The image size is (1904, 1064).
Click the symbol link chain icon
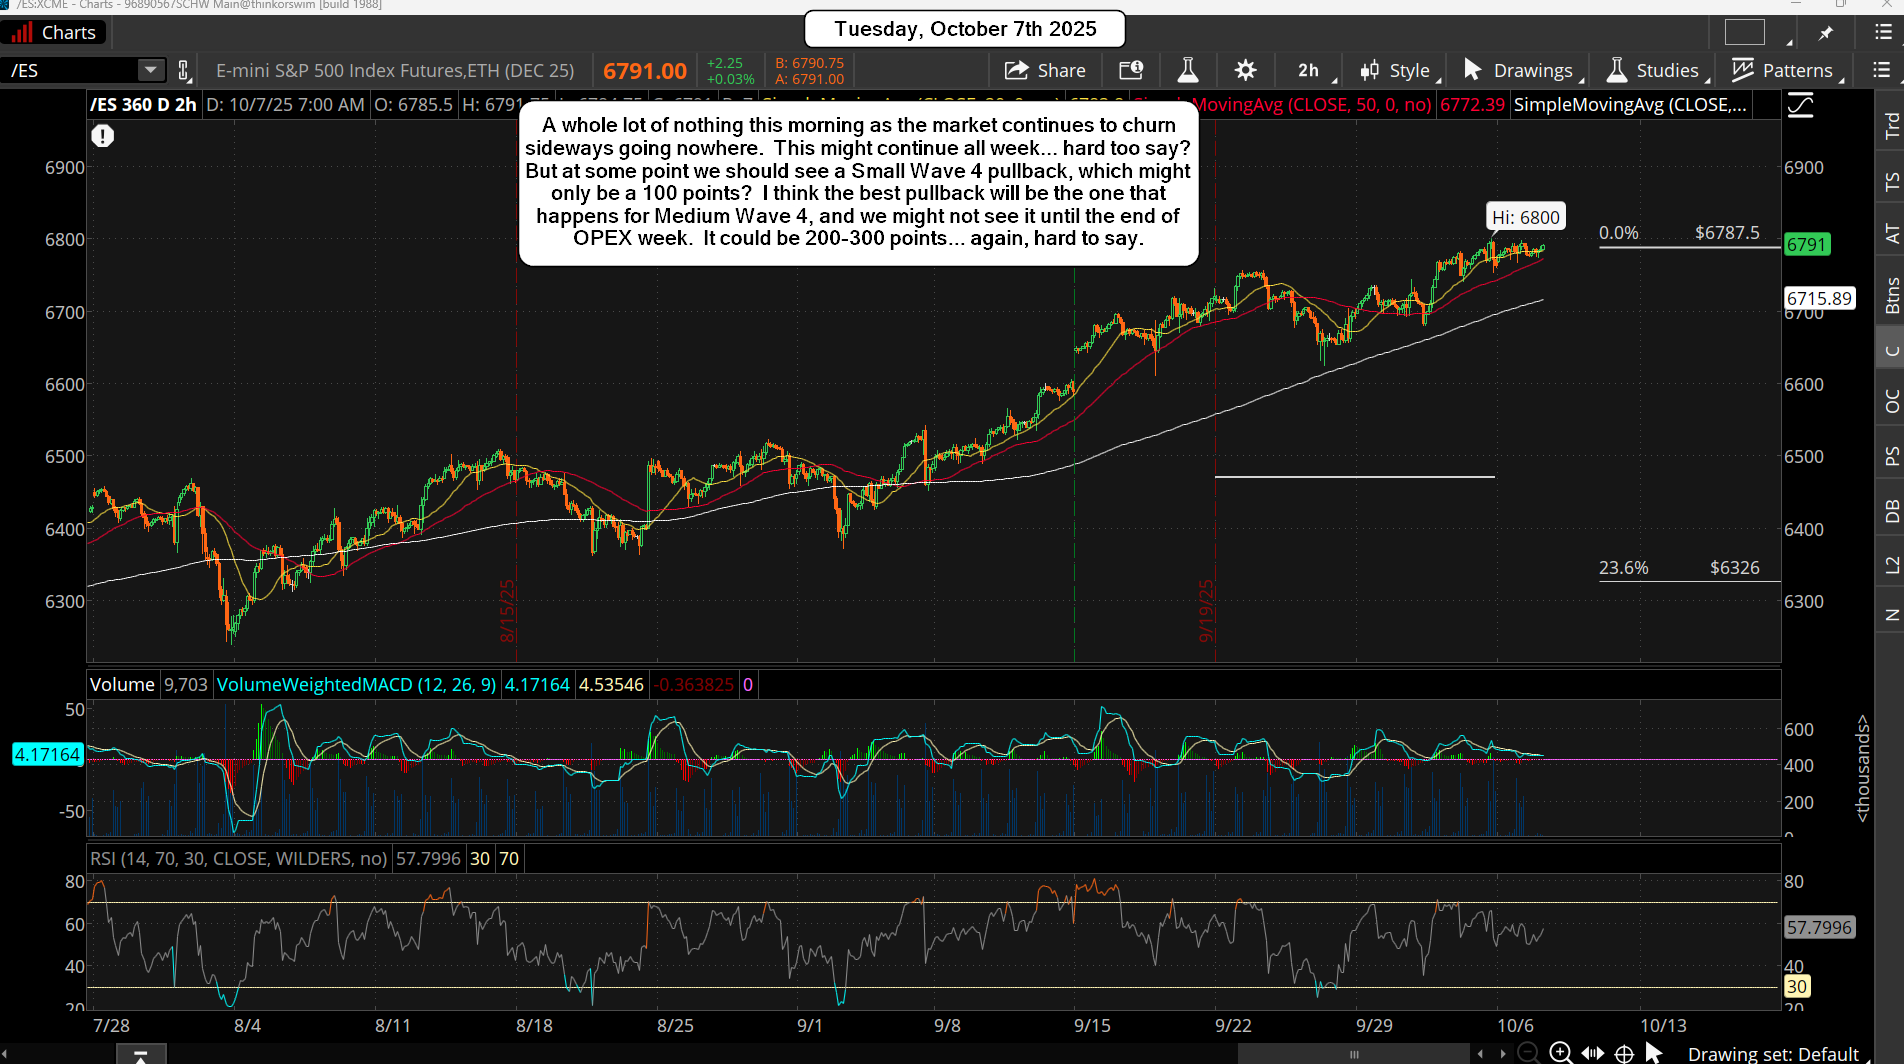[183, 70]
